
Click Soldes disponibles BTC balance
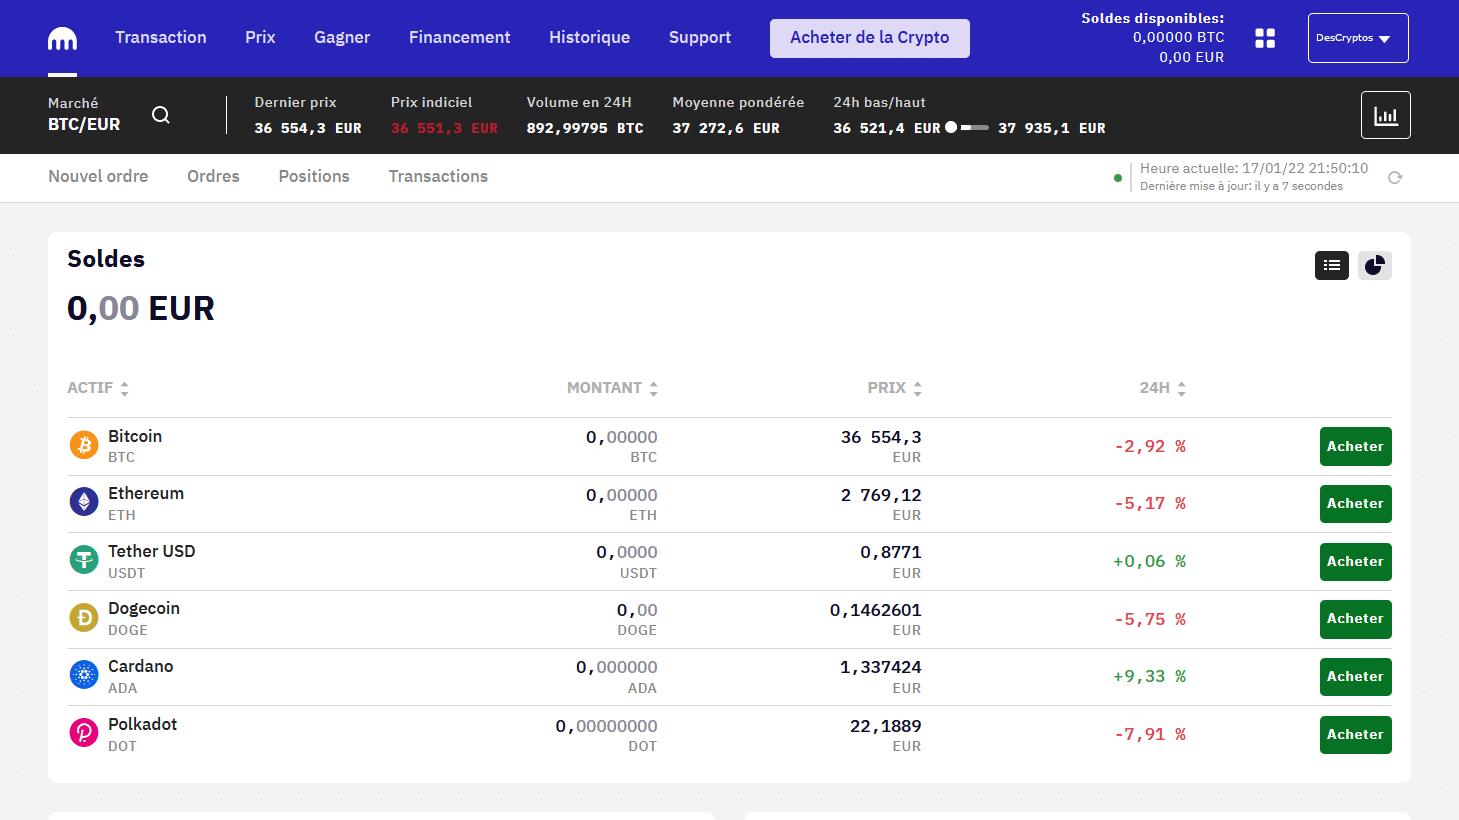[1178, 37]
